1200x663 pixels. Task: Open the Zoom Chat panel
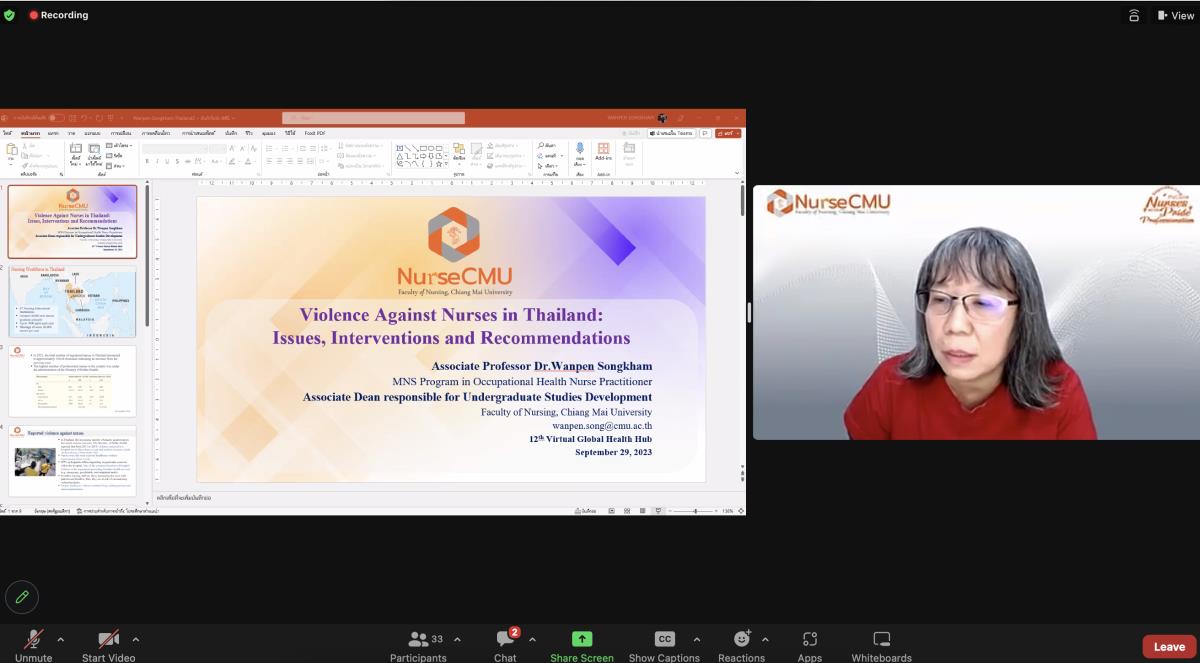(506, 645)
